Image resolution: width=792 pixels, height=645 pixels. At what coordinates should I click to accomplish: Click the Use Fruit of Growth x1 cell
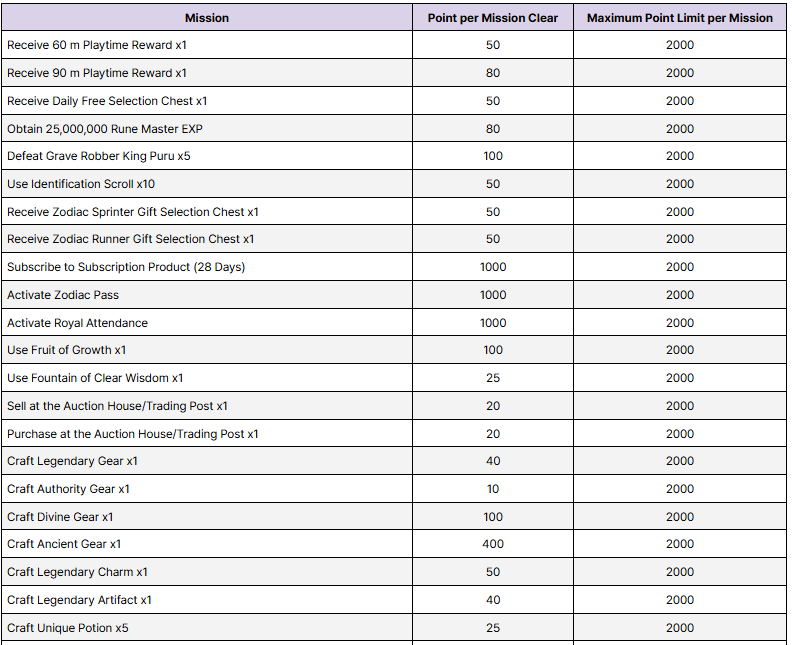[67, 350]
